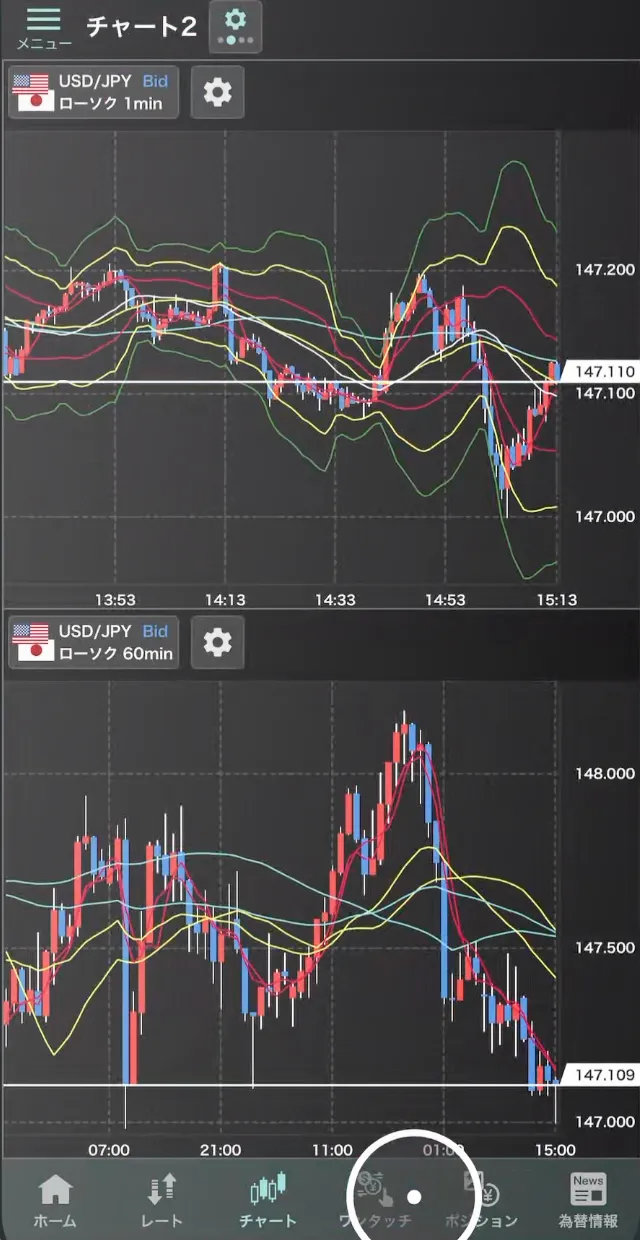Expand the USD/JPY ローソク 1min selector

(x=94, y=93)
